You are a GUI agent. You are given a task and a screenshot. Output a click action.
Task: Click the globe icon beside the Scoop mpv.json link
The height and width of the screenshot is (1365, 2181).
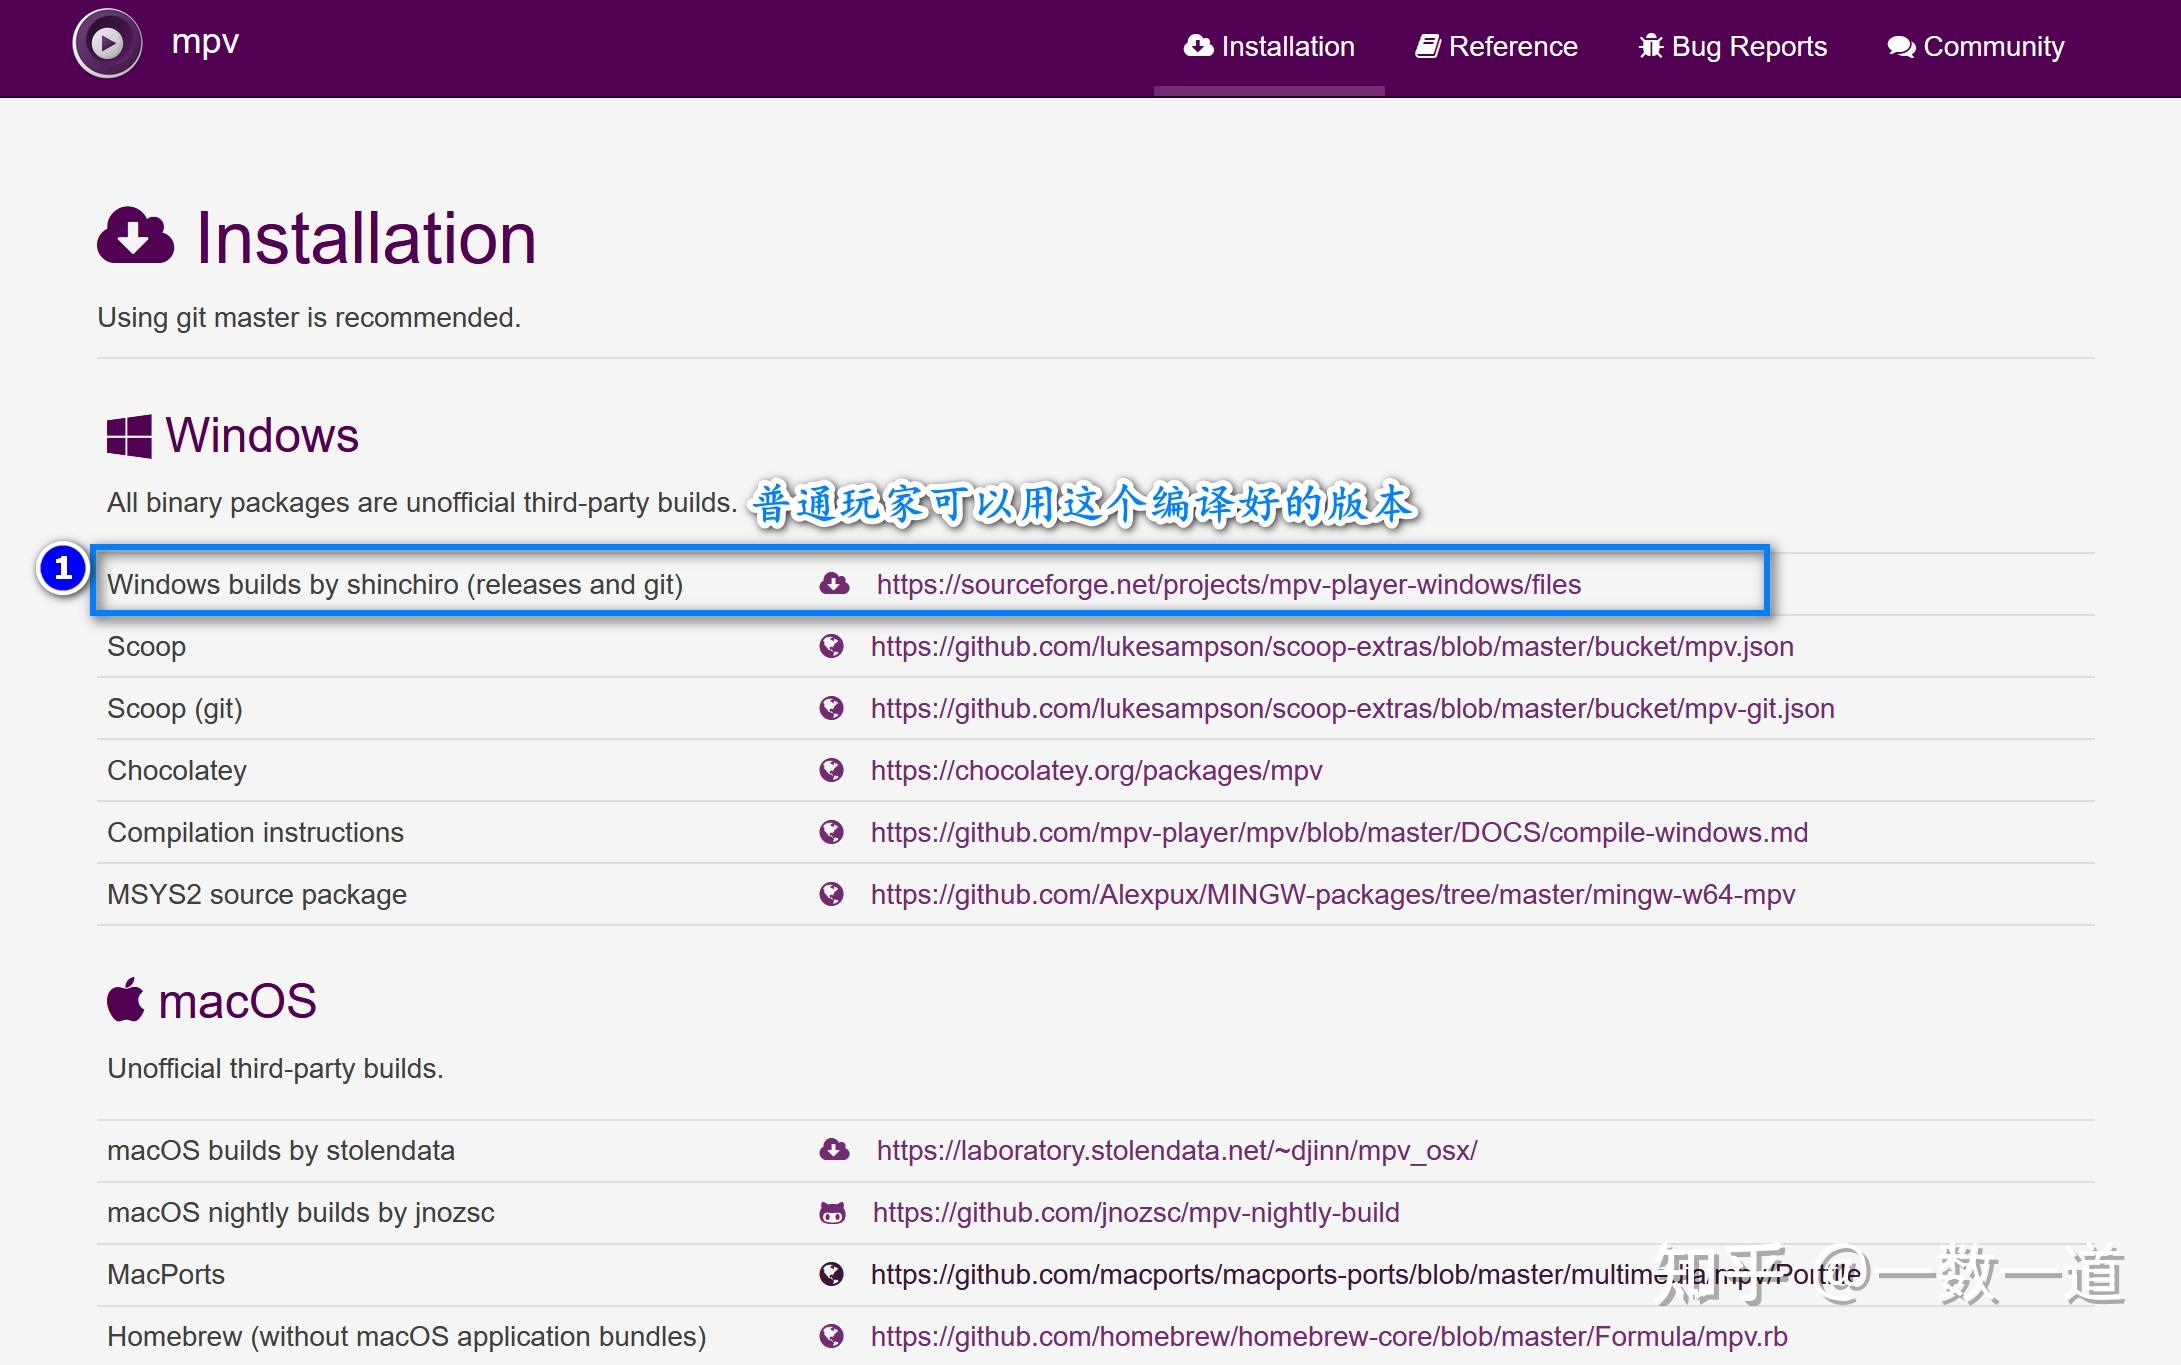831,646
